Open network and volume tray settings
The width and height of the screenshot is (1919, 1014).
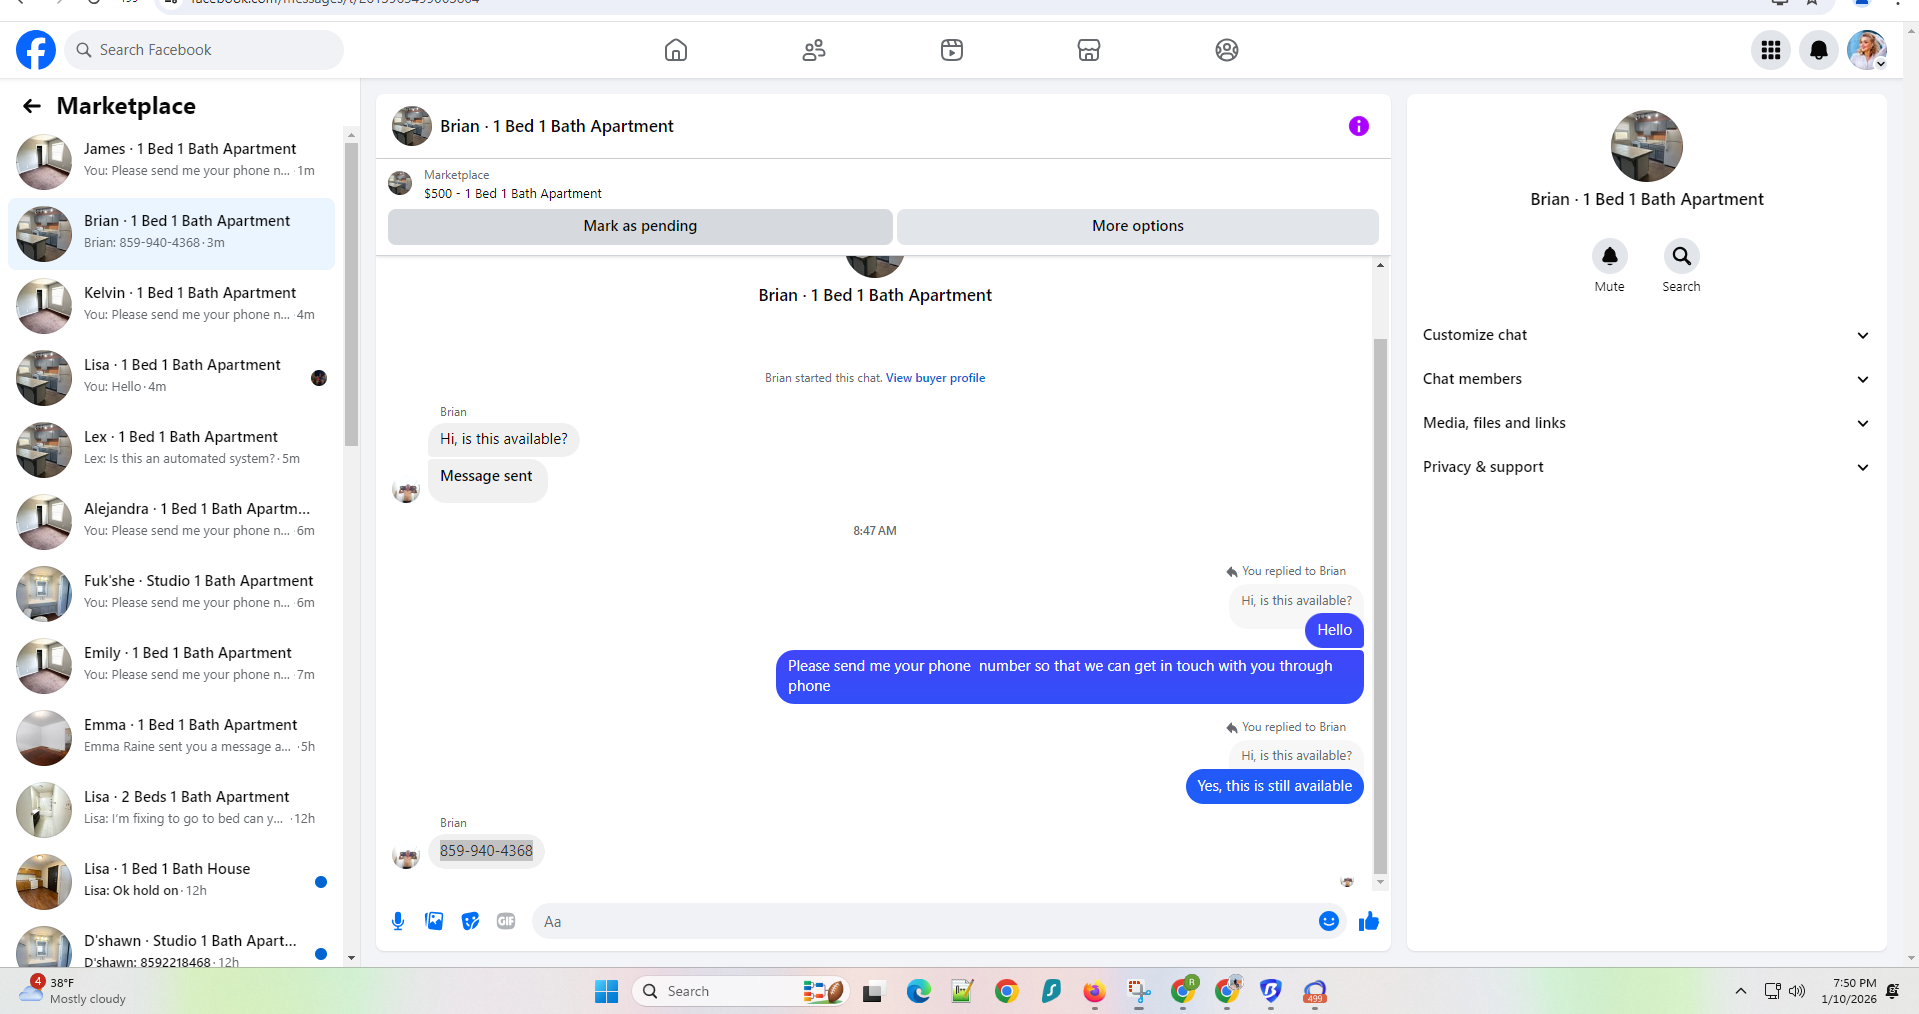pos(1784,991)
